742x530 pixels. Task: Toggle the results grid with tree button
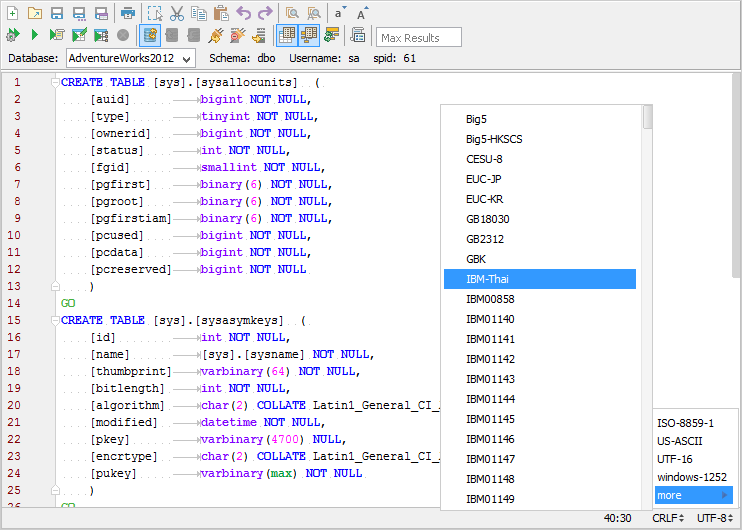point(309,35)
